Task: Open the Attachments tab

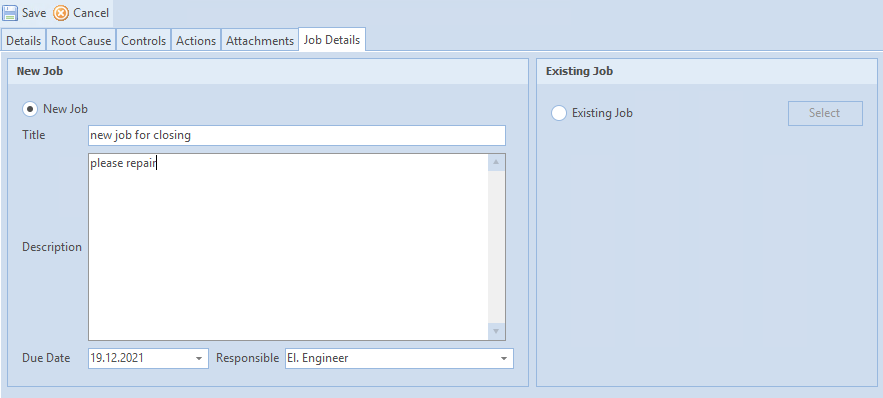Action: point(260,41)
